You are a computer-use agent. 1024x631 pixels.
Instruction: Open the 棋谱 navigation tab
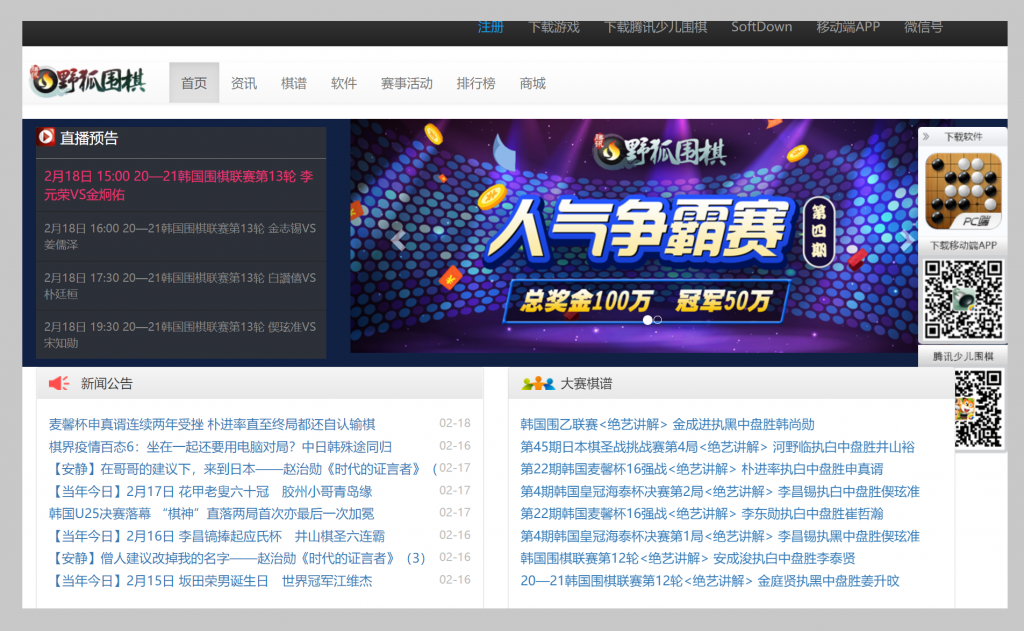click(294, 83)
